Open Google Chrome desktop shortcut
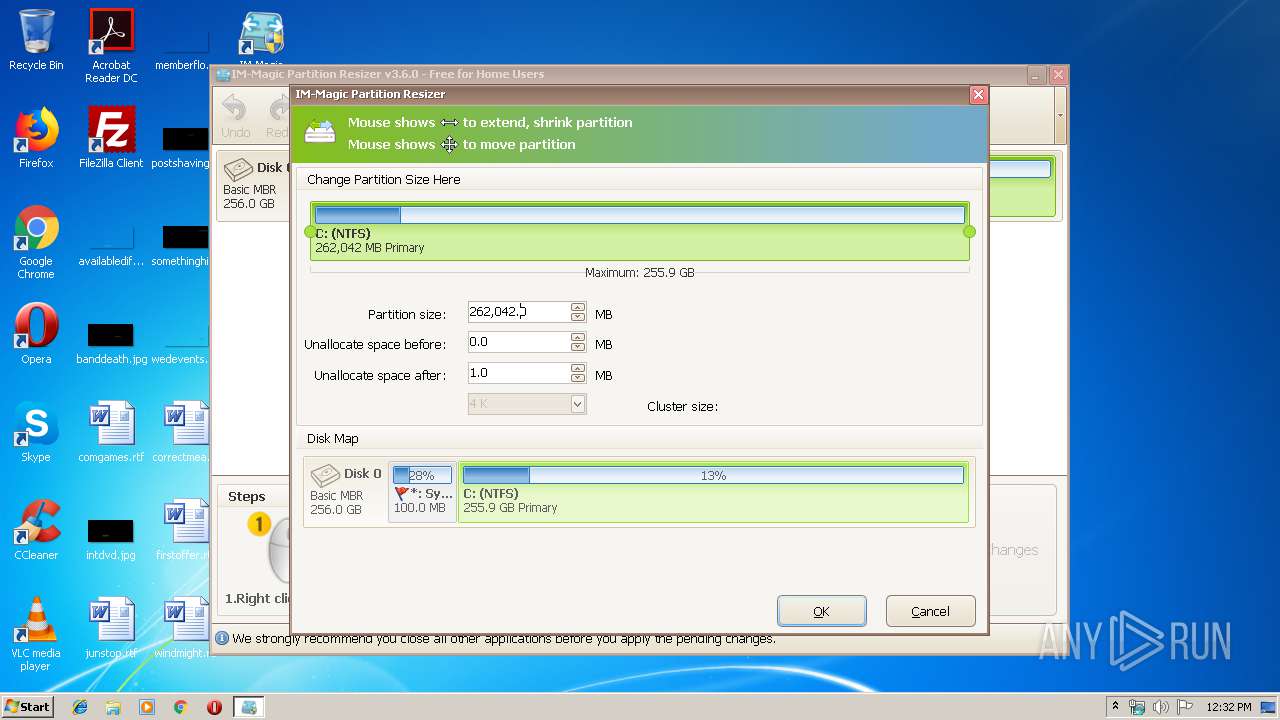This screenshot has height=720, width=1280. click(36, 243)
